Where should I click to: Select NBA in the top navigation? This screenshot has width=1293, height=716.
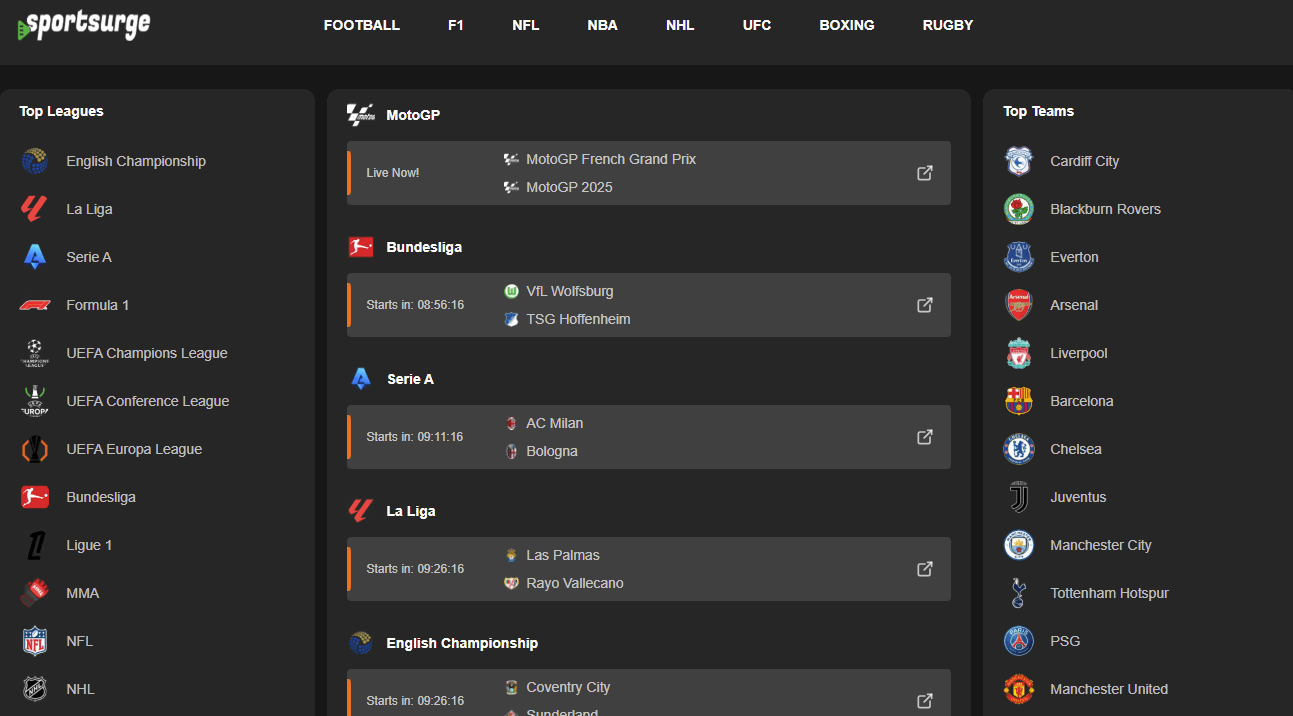click(603, 25)
